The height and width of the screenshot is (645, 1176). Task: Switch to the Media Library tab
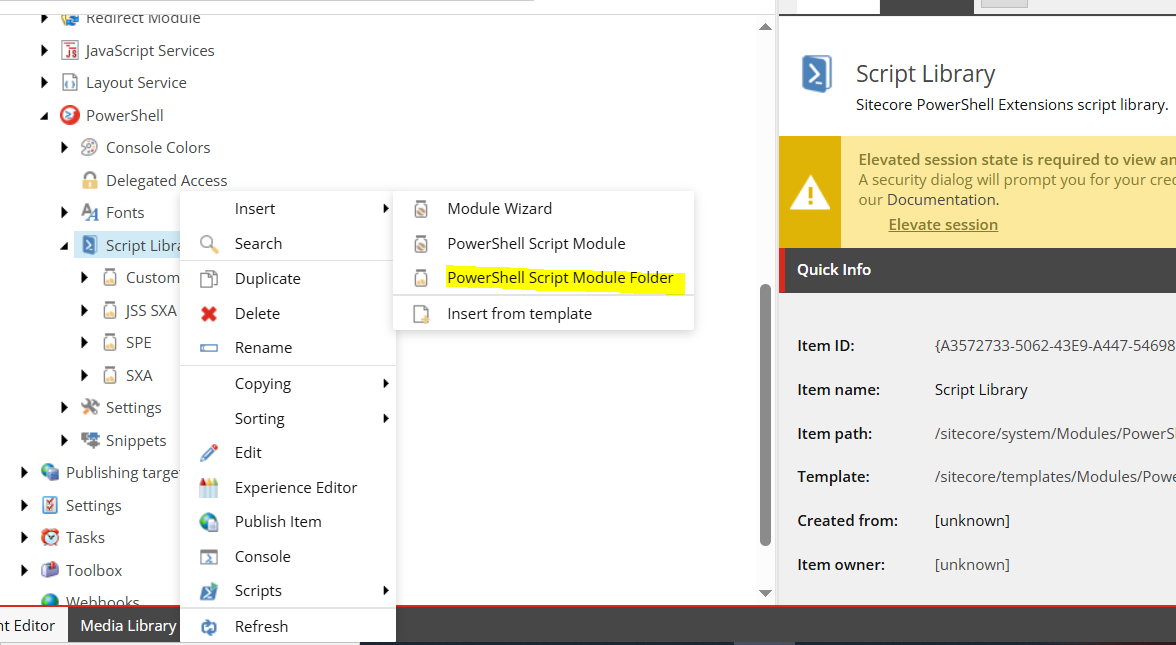(128, 626)
